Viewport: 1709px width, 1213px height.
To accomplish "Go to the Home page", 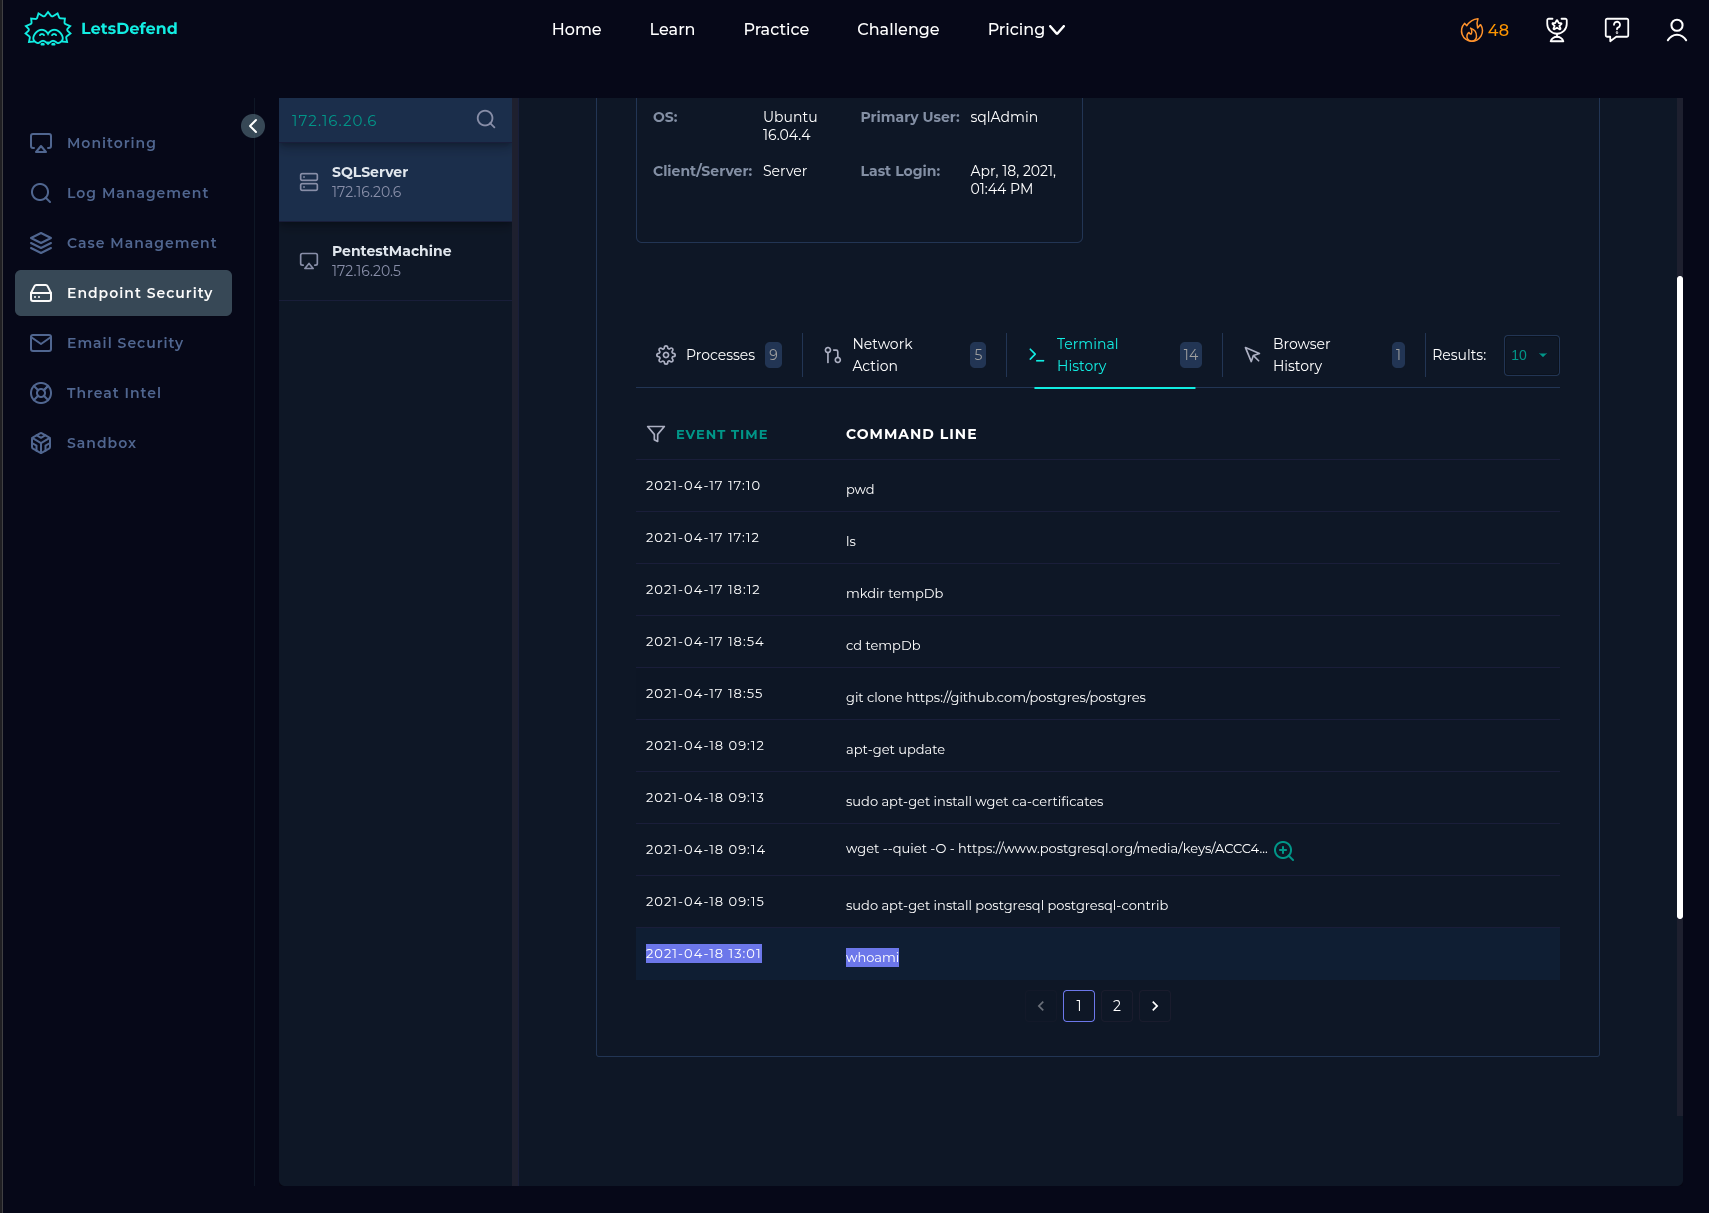I will (577, 30).
